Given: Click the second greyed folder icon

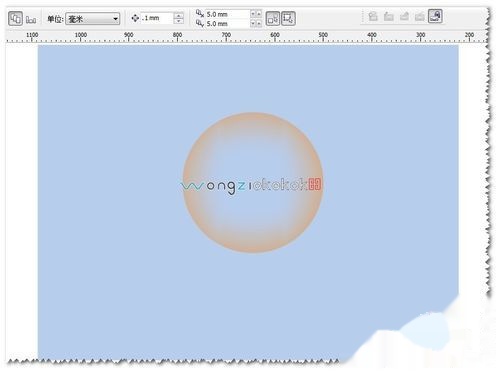Looking at the screenshot, I should (389, 16).
